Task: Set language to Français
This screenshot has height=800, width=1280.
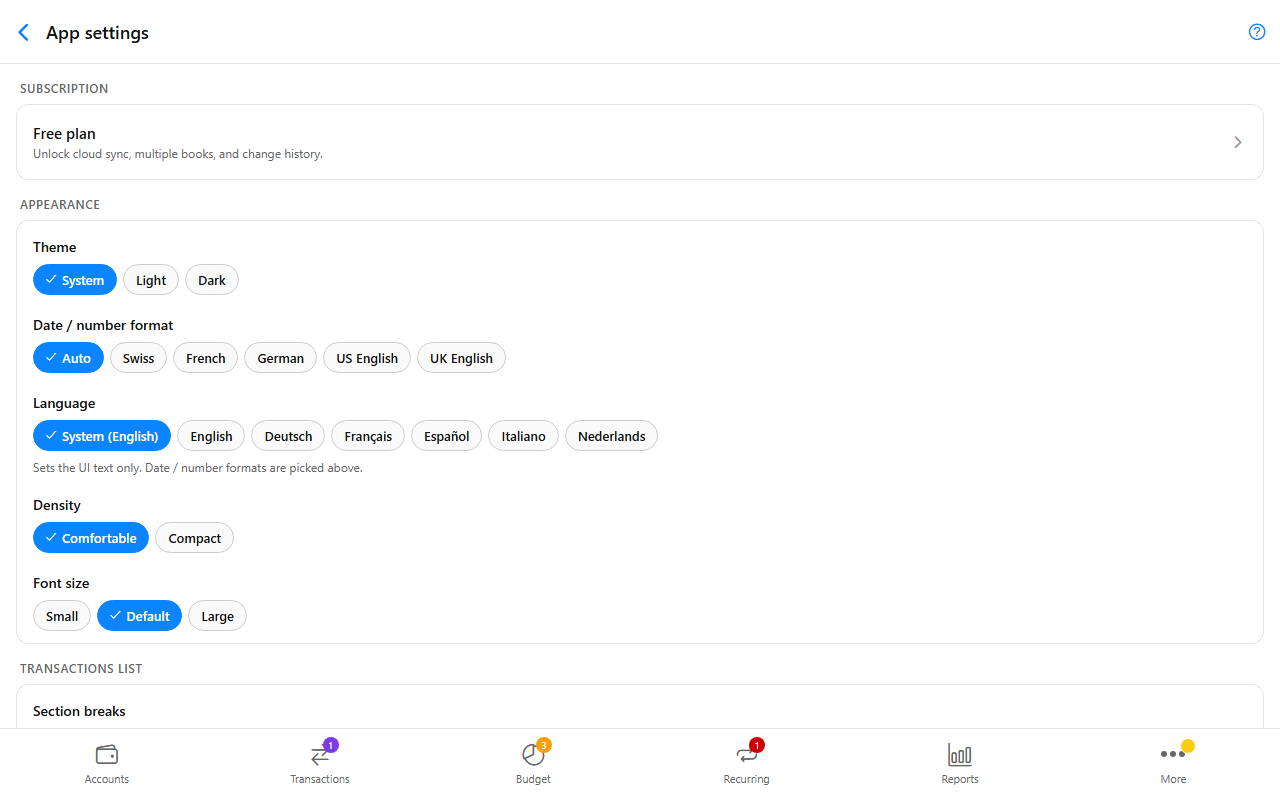Action: point(368,436)
